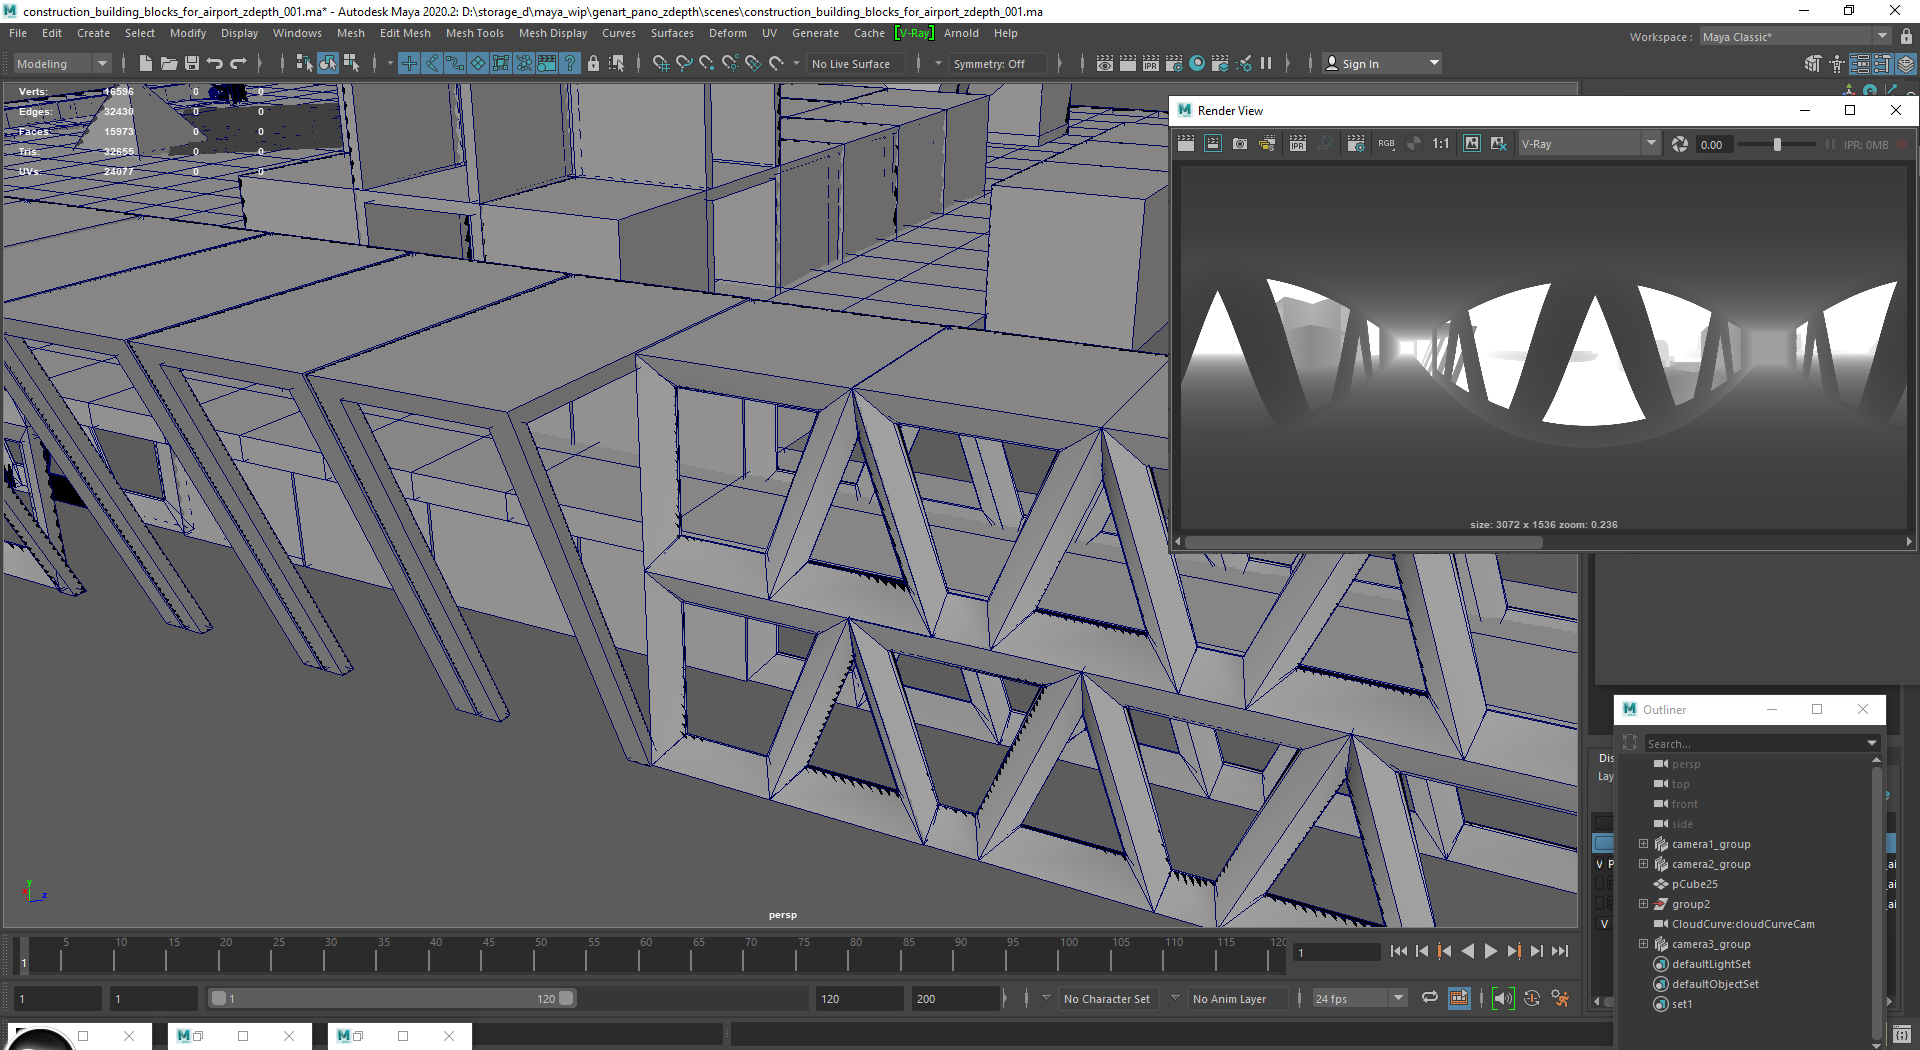The height and width of the screenshot is (1050, 1920).
Task: Open the V-Ray renderer dropdown in Render View
Action: pyautogui.click(x=1588, y=143)
